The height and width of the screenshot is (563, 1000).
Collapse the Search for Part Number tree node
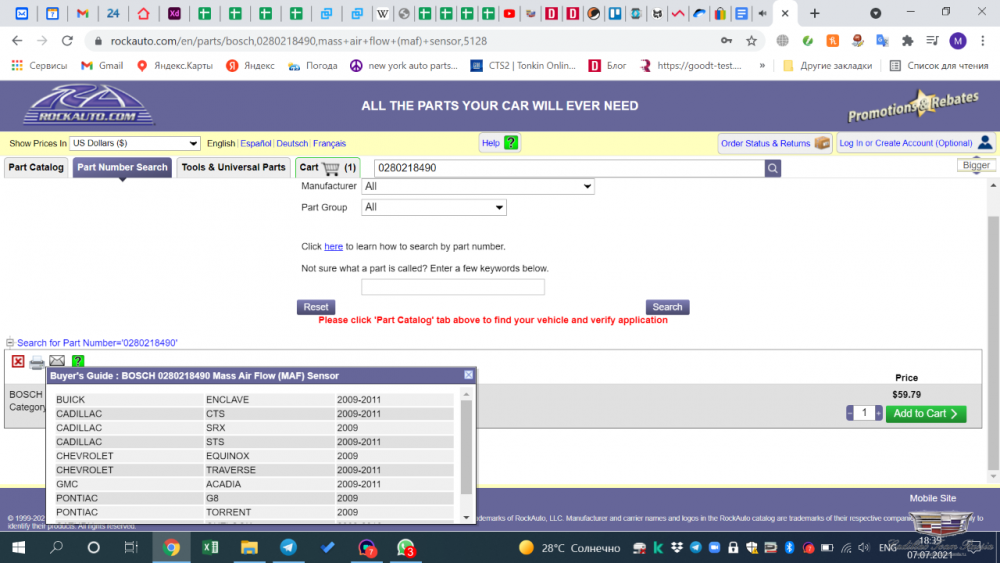(11, 343)
